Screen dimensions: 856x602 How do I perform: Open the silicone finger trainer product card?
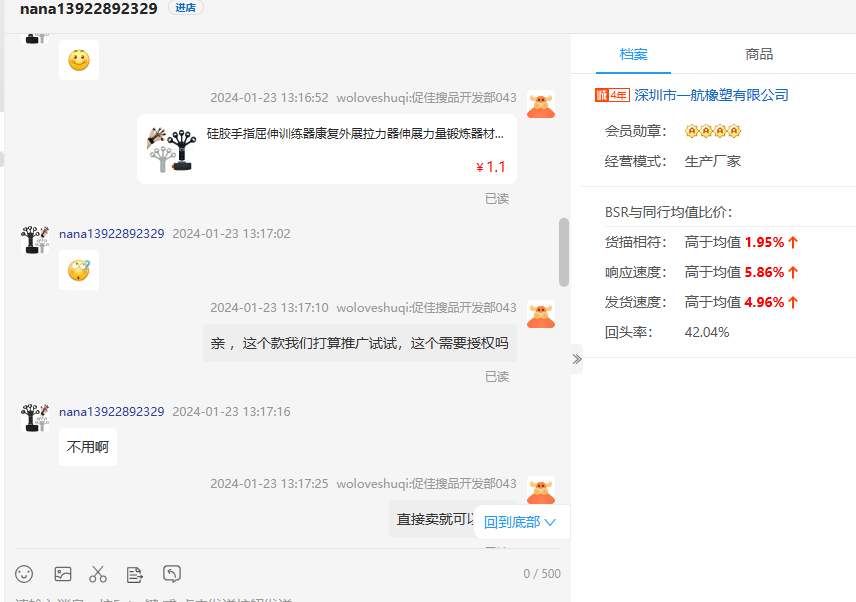pyautogui.click(x=327, y=148)
